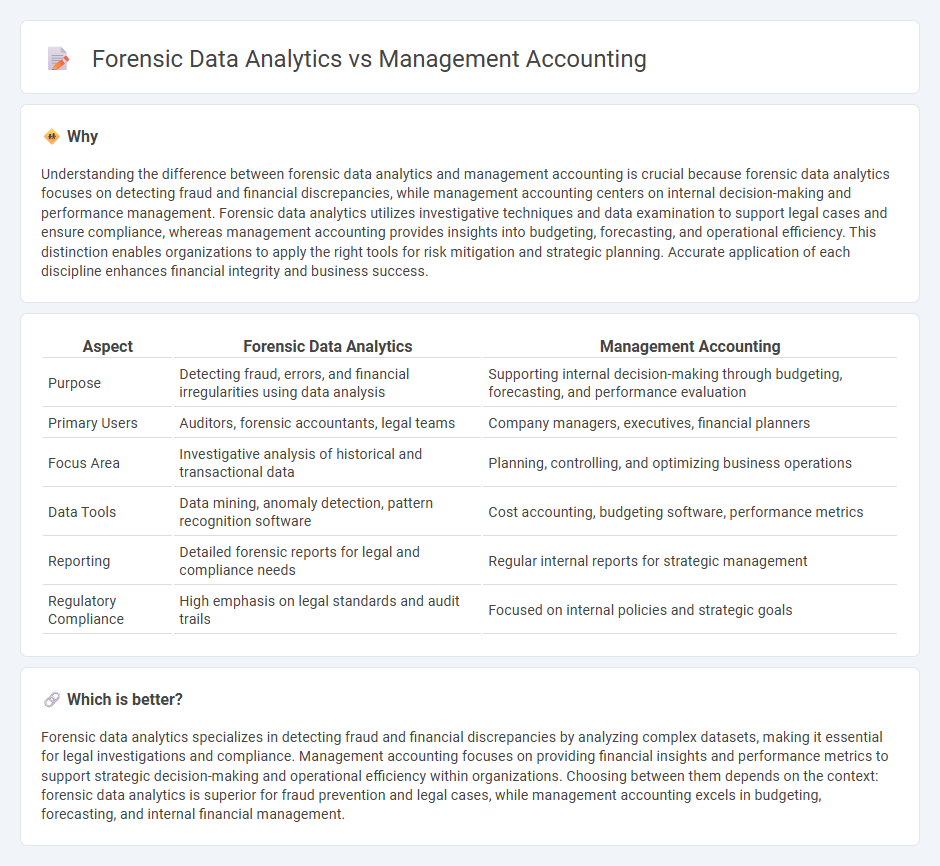Click the Primary Users row label
The height and width of the screenshot is (866, 940).
click(93, 423)
